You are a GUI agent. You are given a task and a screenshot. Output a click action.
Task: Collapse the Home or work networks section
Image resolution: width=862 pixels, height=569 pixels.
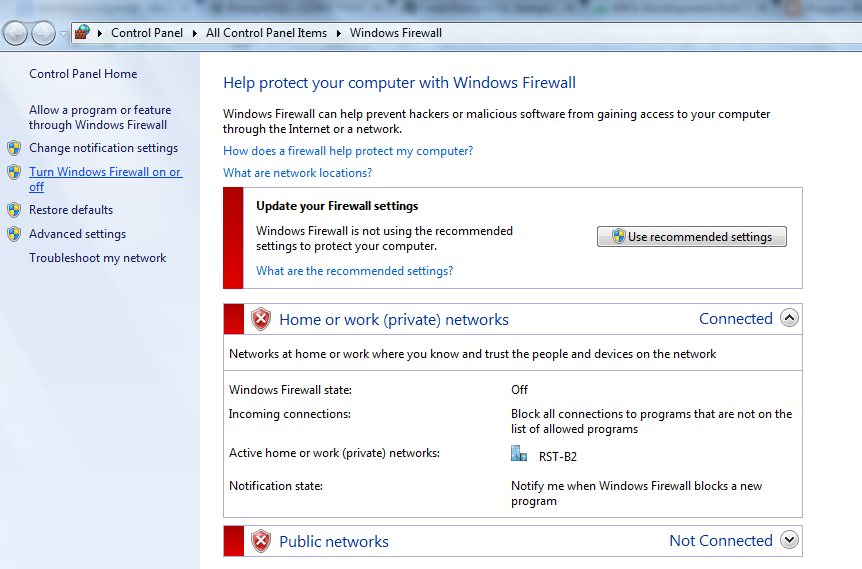789,318
